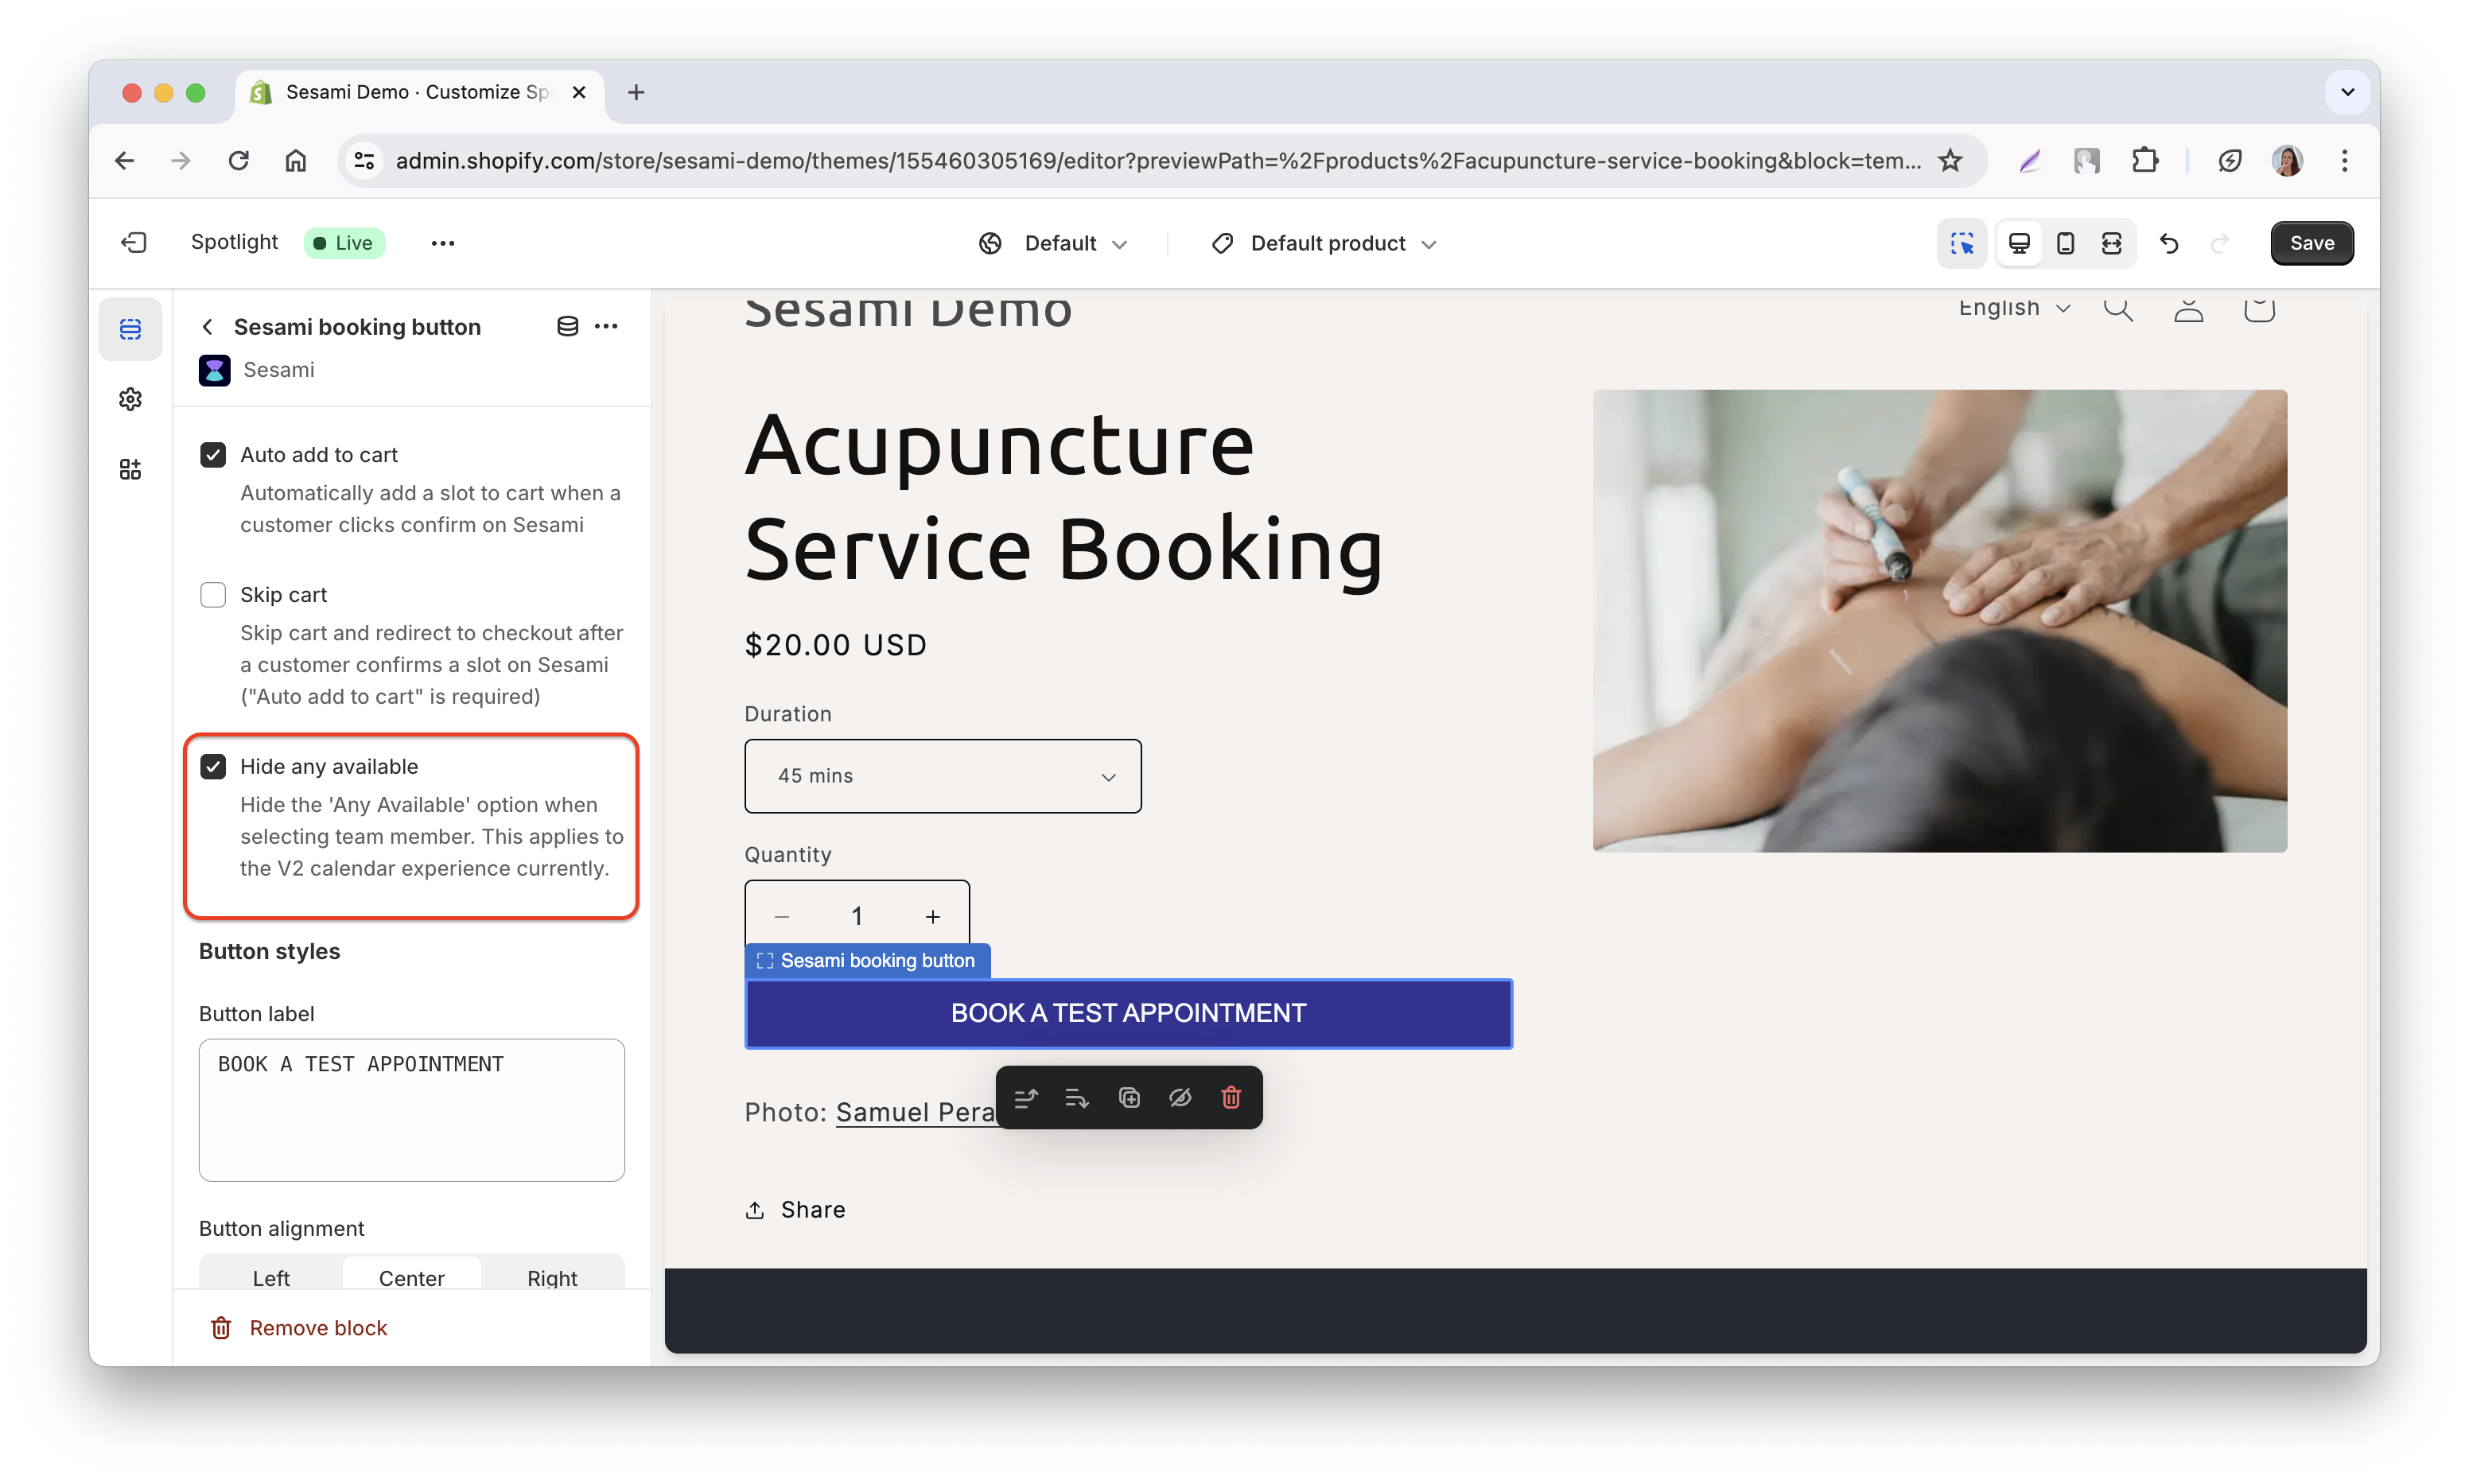Toggle the inspector selection tool

coord(1961,243)
